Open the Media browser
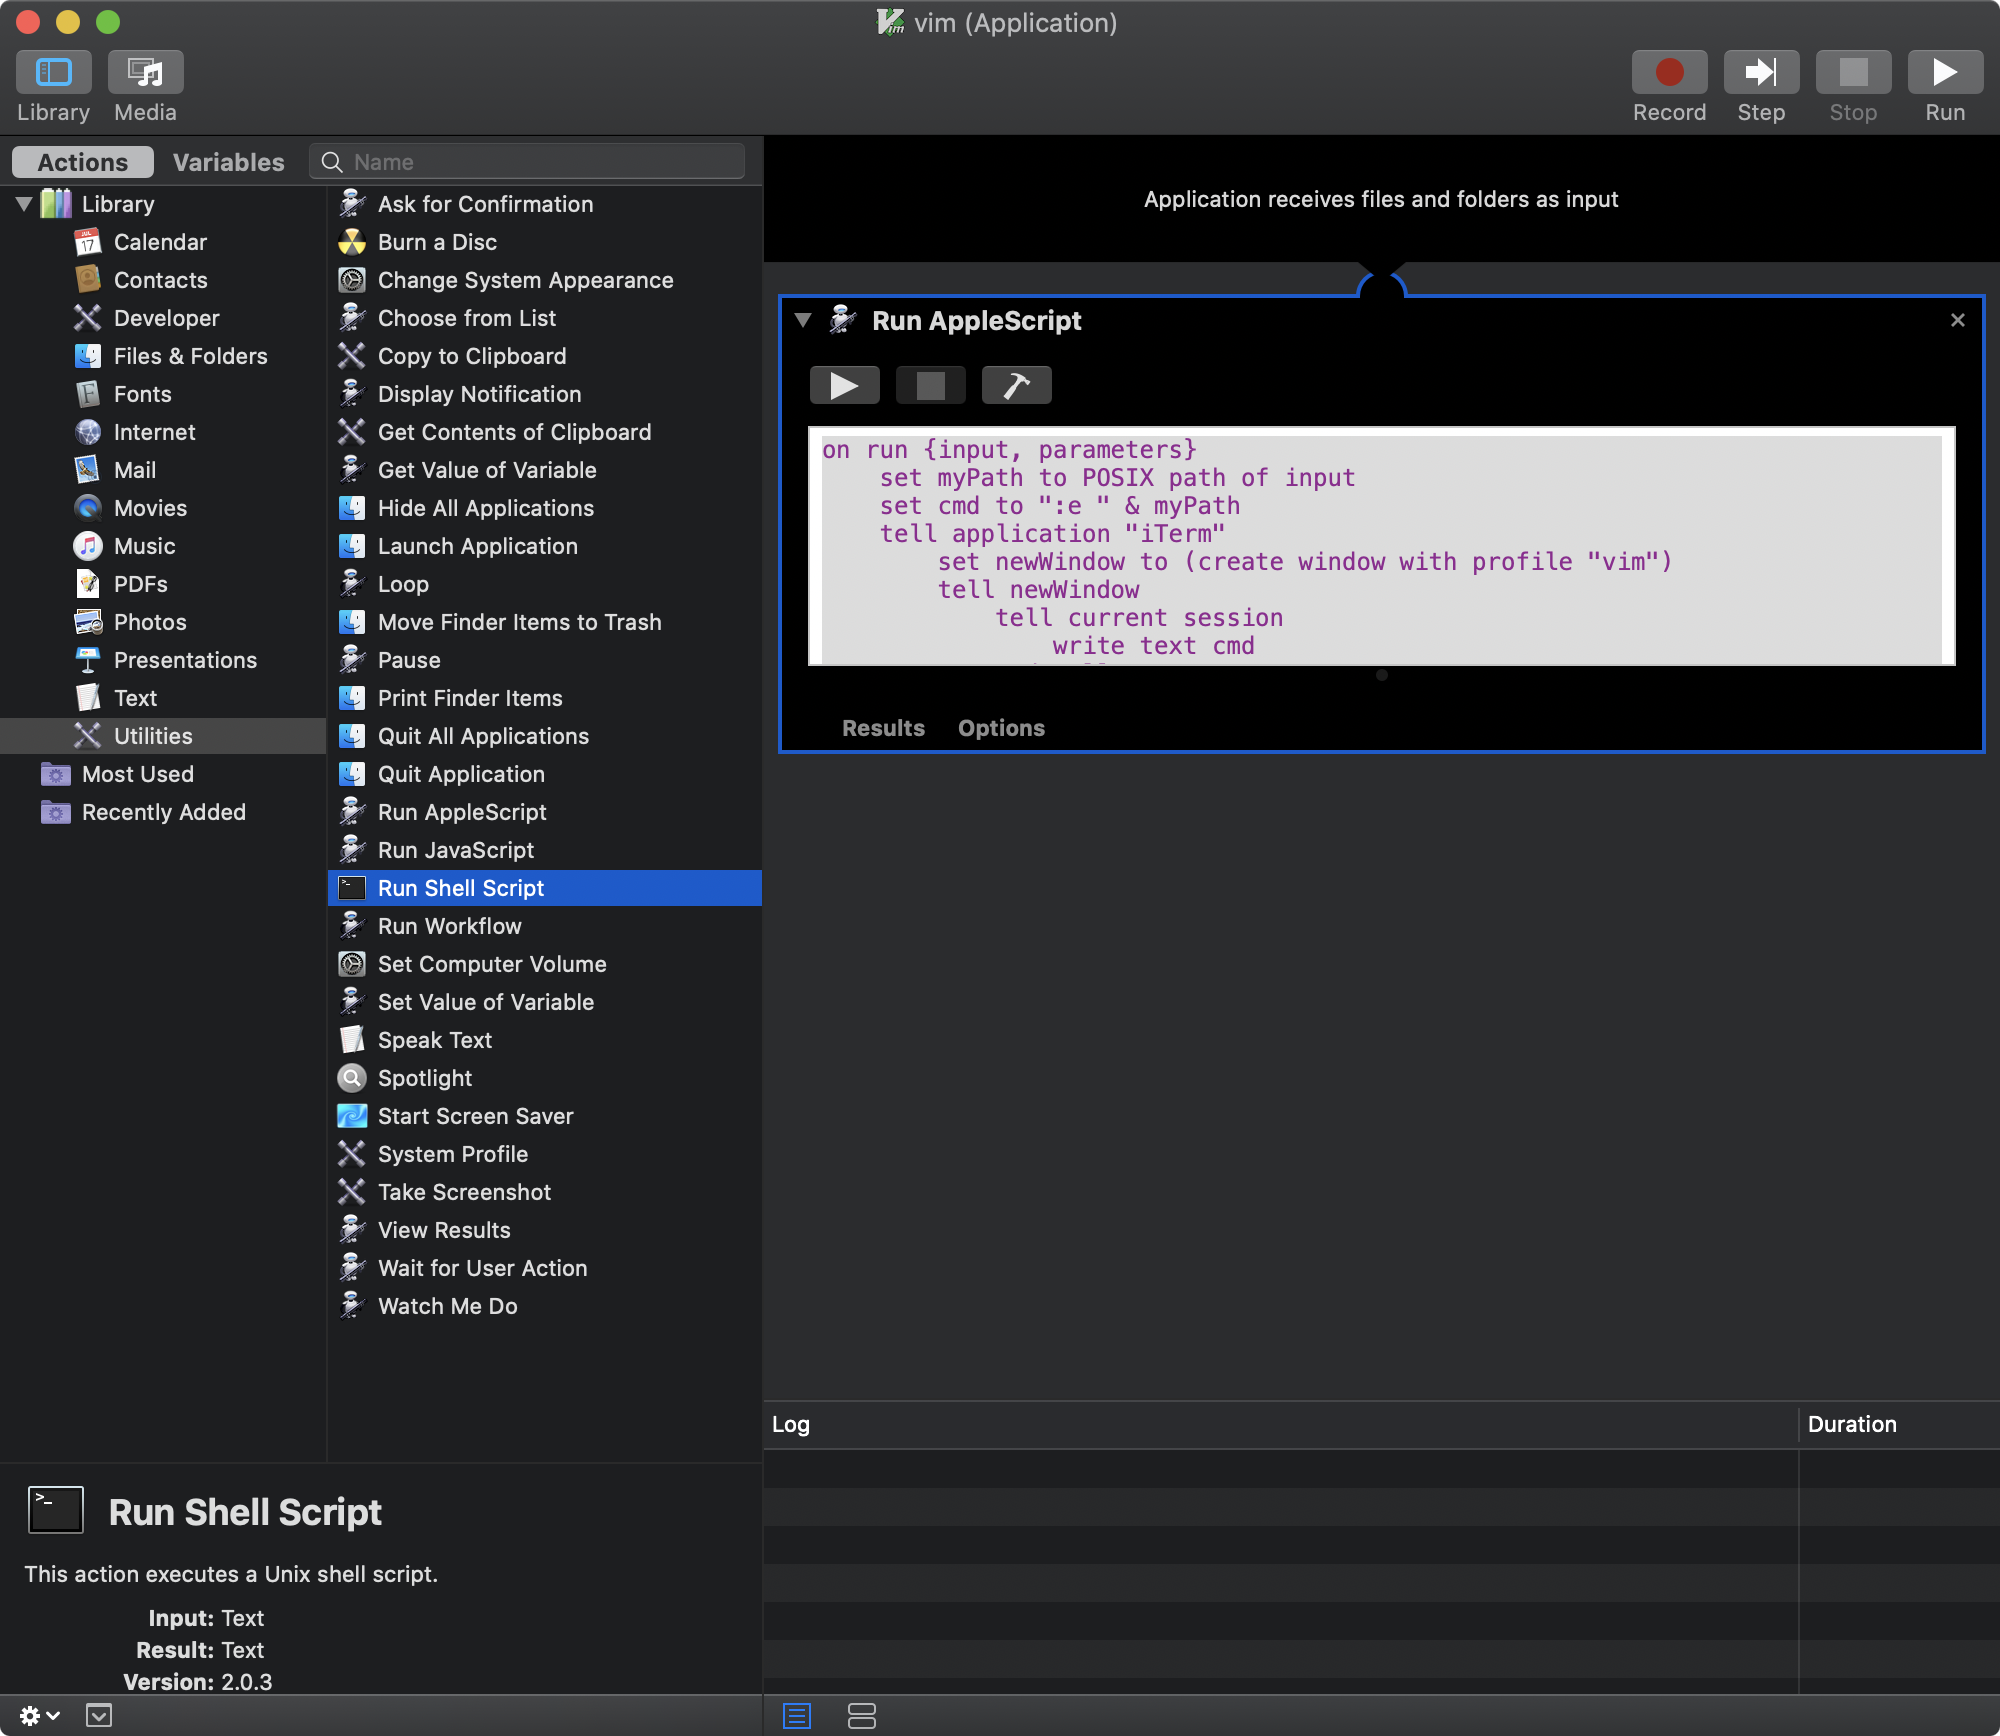The image size is (2000, 1736). click(x=145, y=73)
